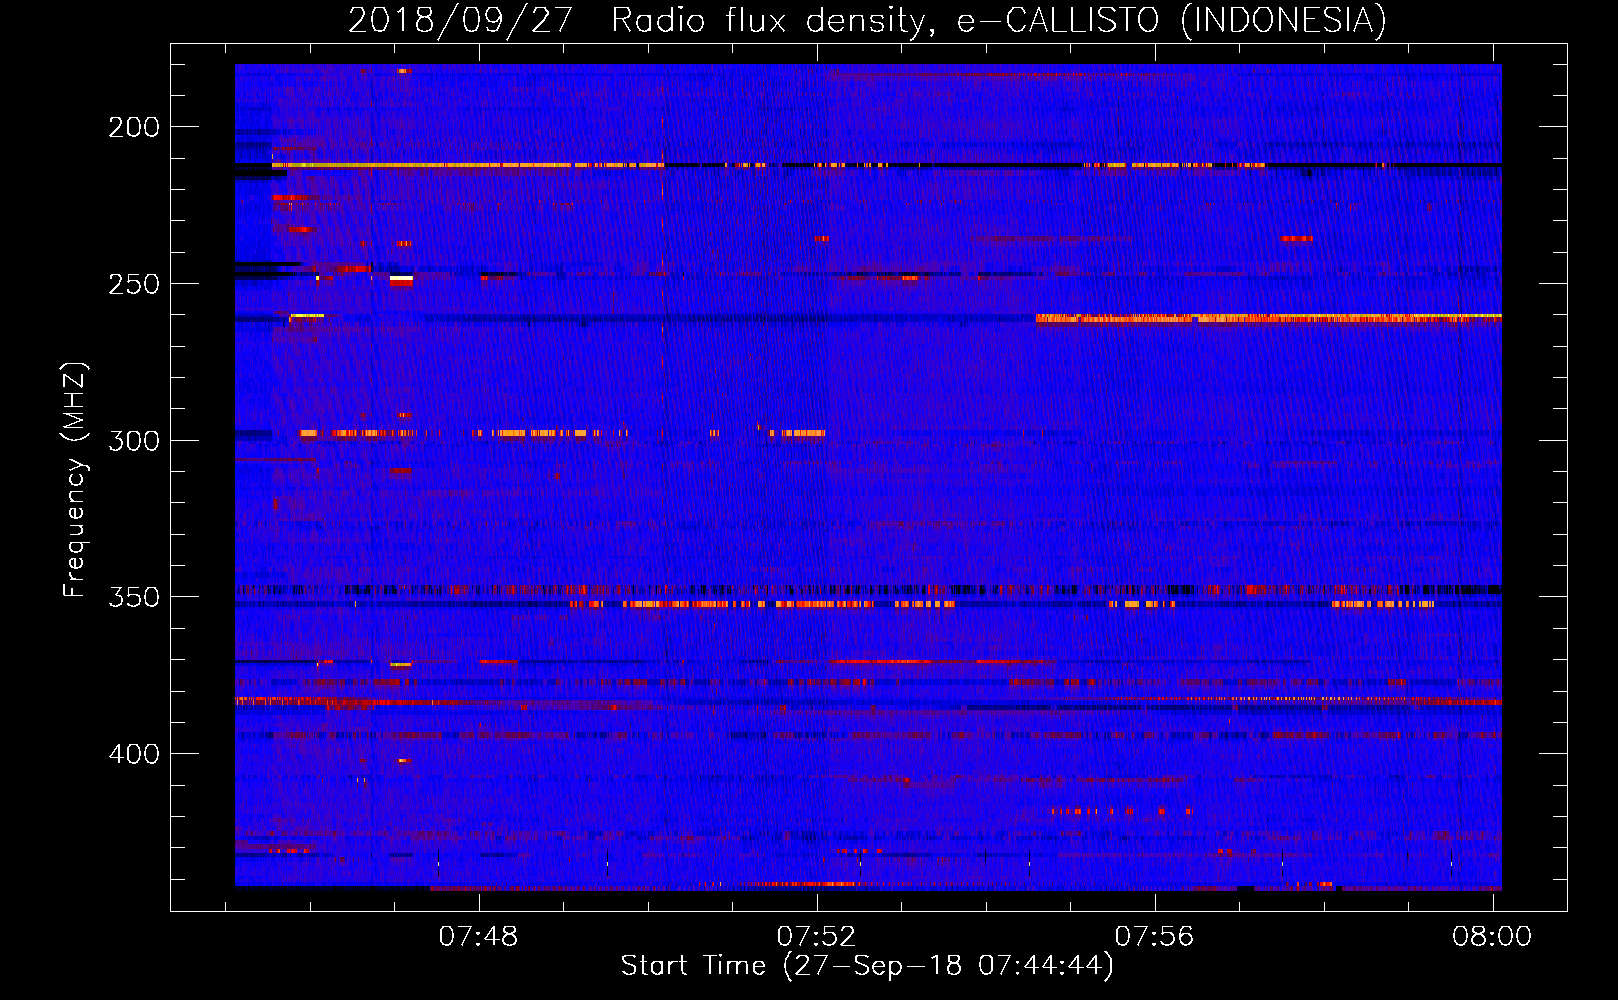The height and width of the screenshot is (1000, 1618).
Task: Click the 'Frequency (MHZ)' axis label
Action: tap(75, 479)
